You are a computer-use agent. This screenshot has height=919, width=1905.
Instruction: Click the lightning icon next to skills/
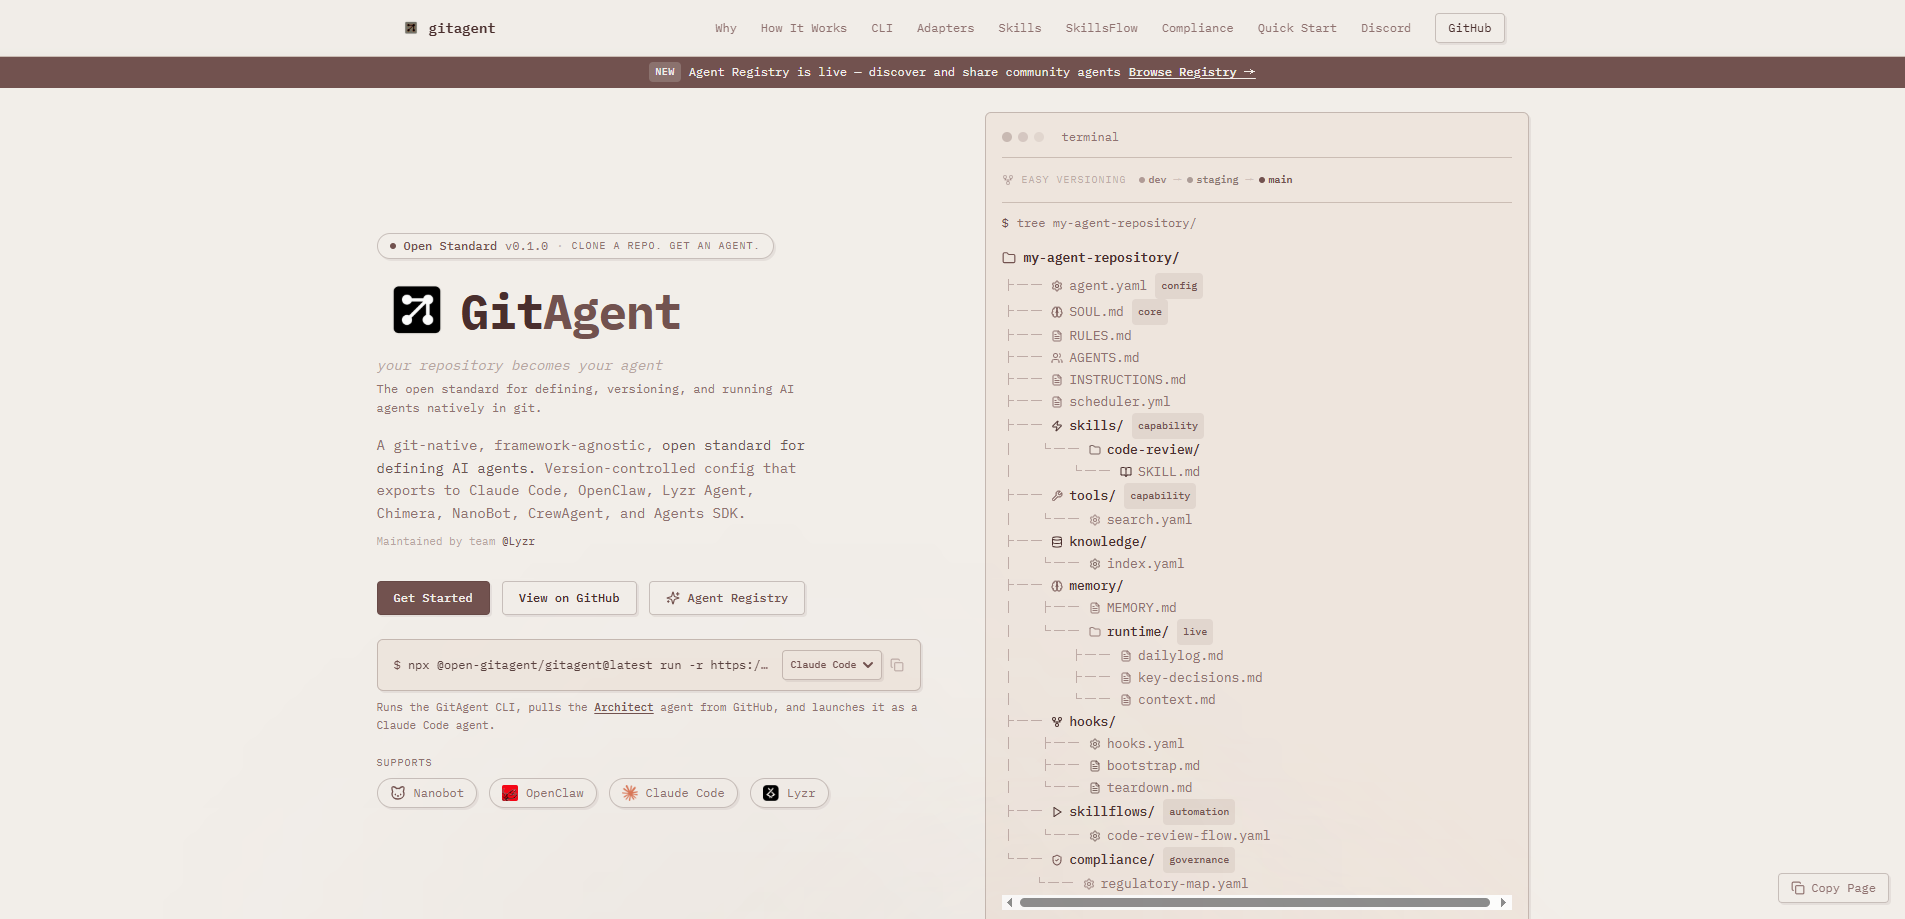point(1057,426)
